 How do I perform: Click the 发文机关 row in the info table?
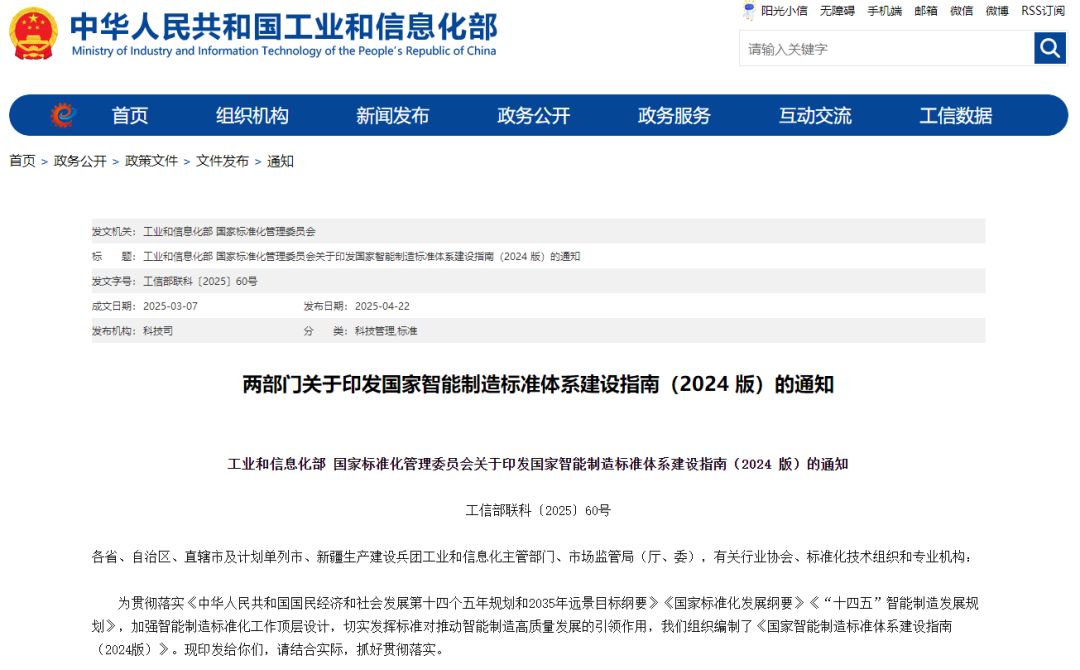tap(539, 231)
